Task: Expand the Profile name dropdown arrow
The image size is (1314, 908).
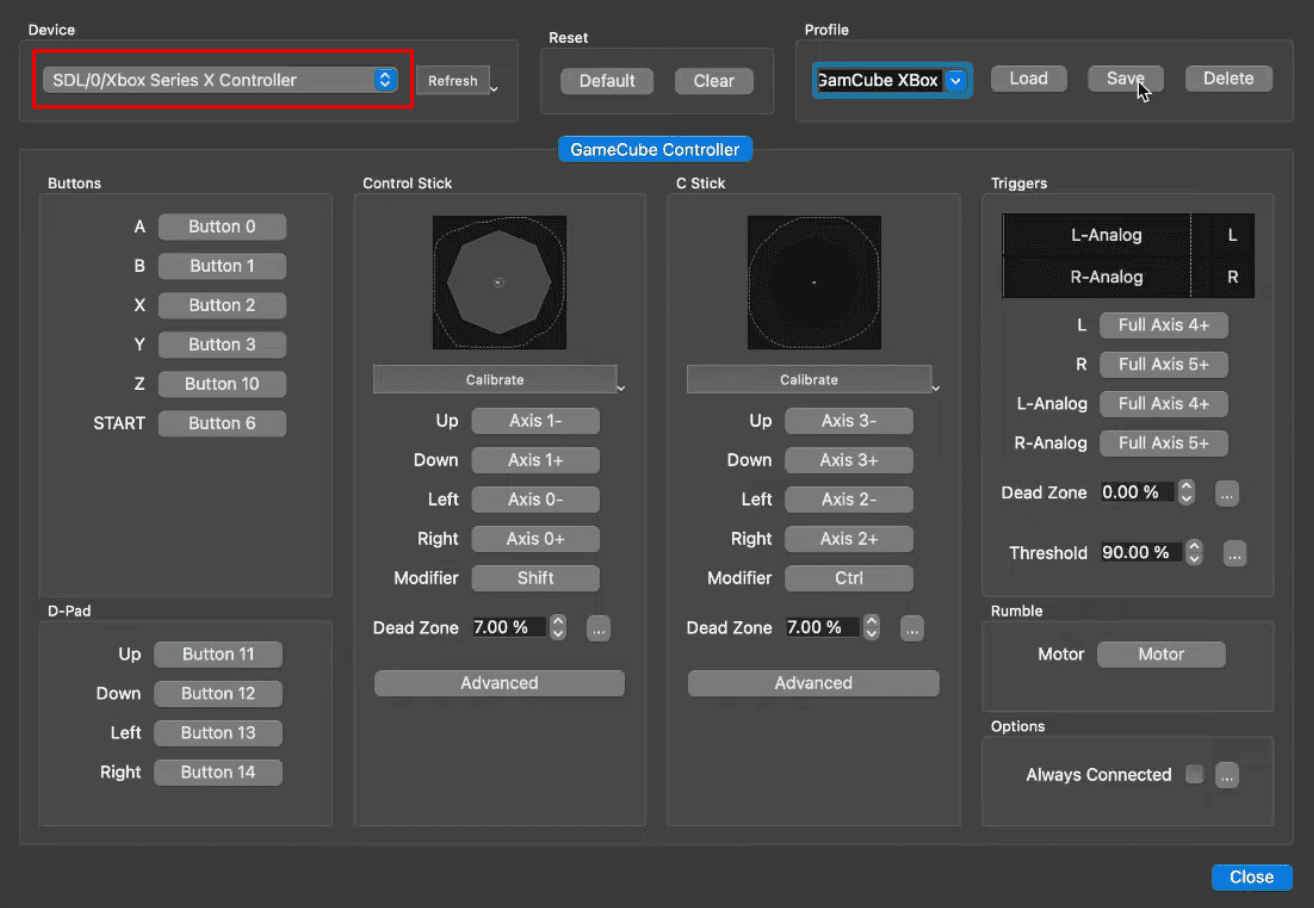Action: tap(956, 80)
